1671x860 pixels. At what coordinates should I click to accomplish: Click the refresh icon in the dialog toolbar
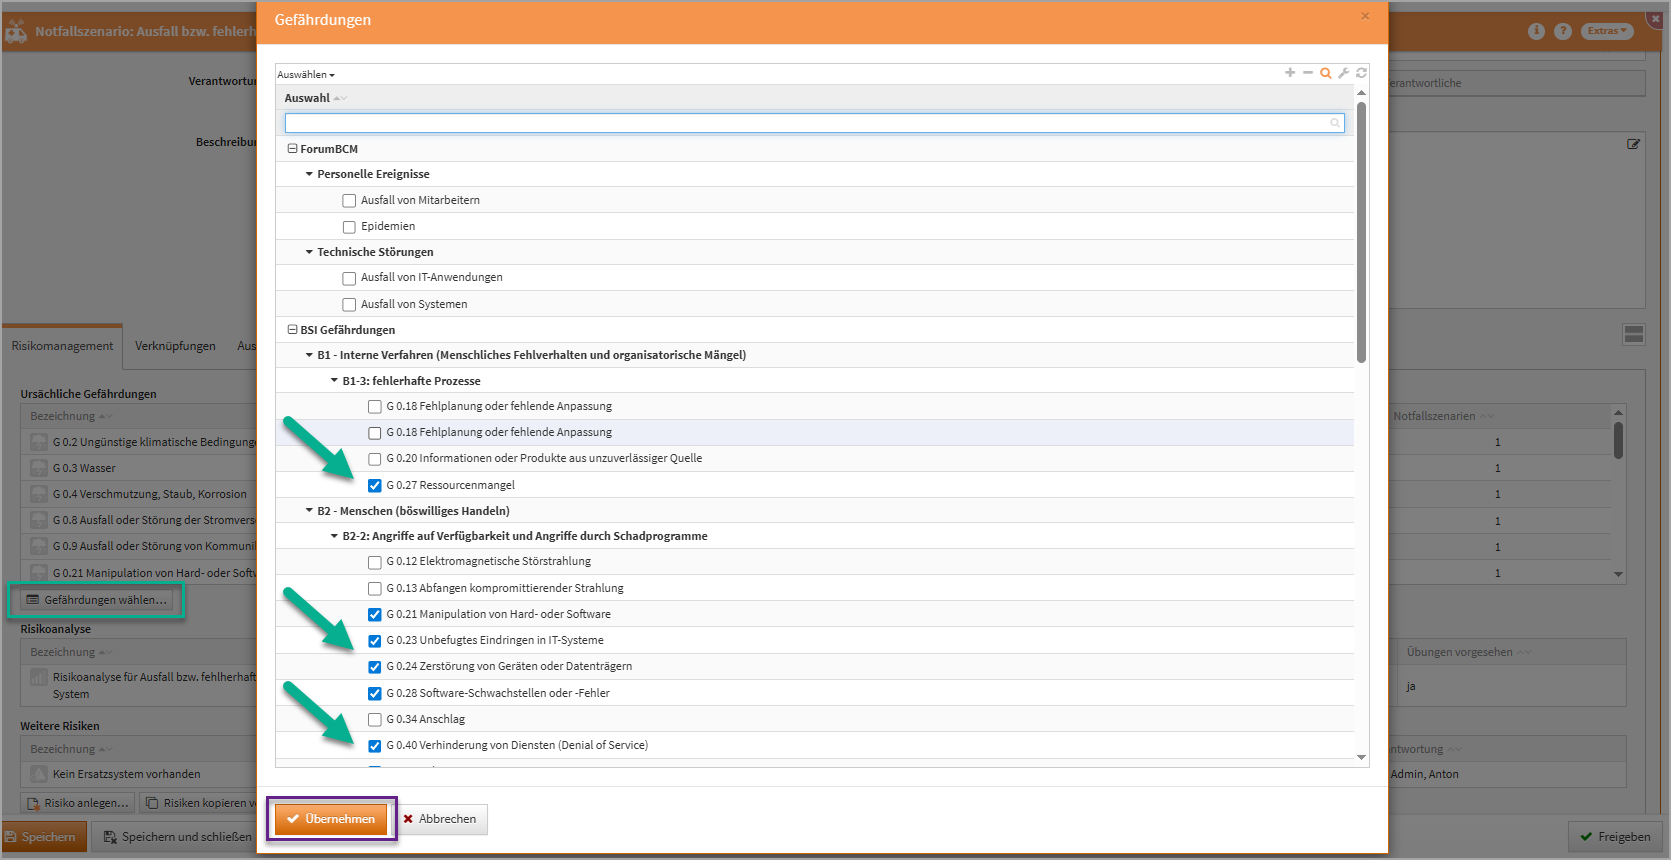(1361, 73)
